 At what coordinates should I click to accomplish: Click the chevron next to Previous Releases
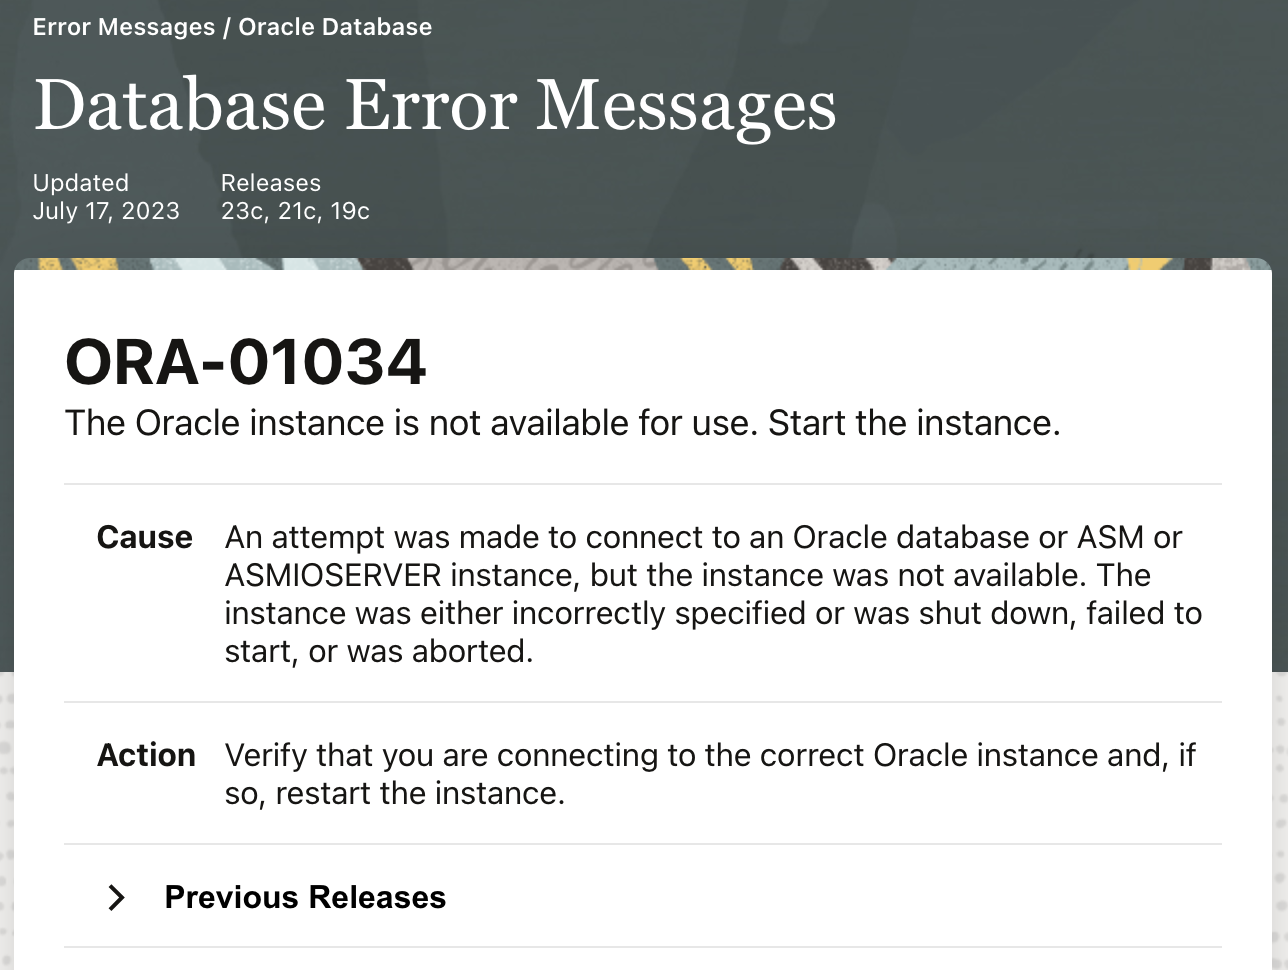117,897
